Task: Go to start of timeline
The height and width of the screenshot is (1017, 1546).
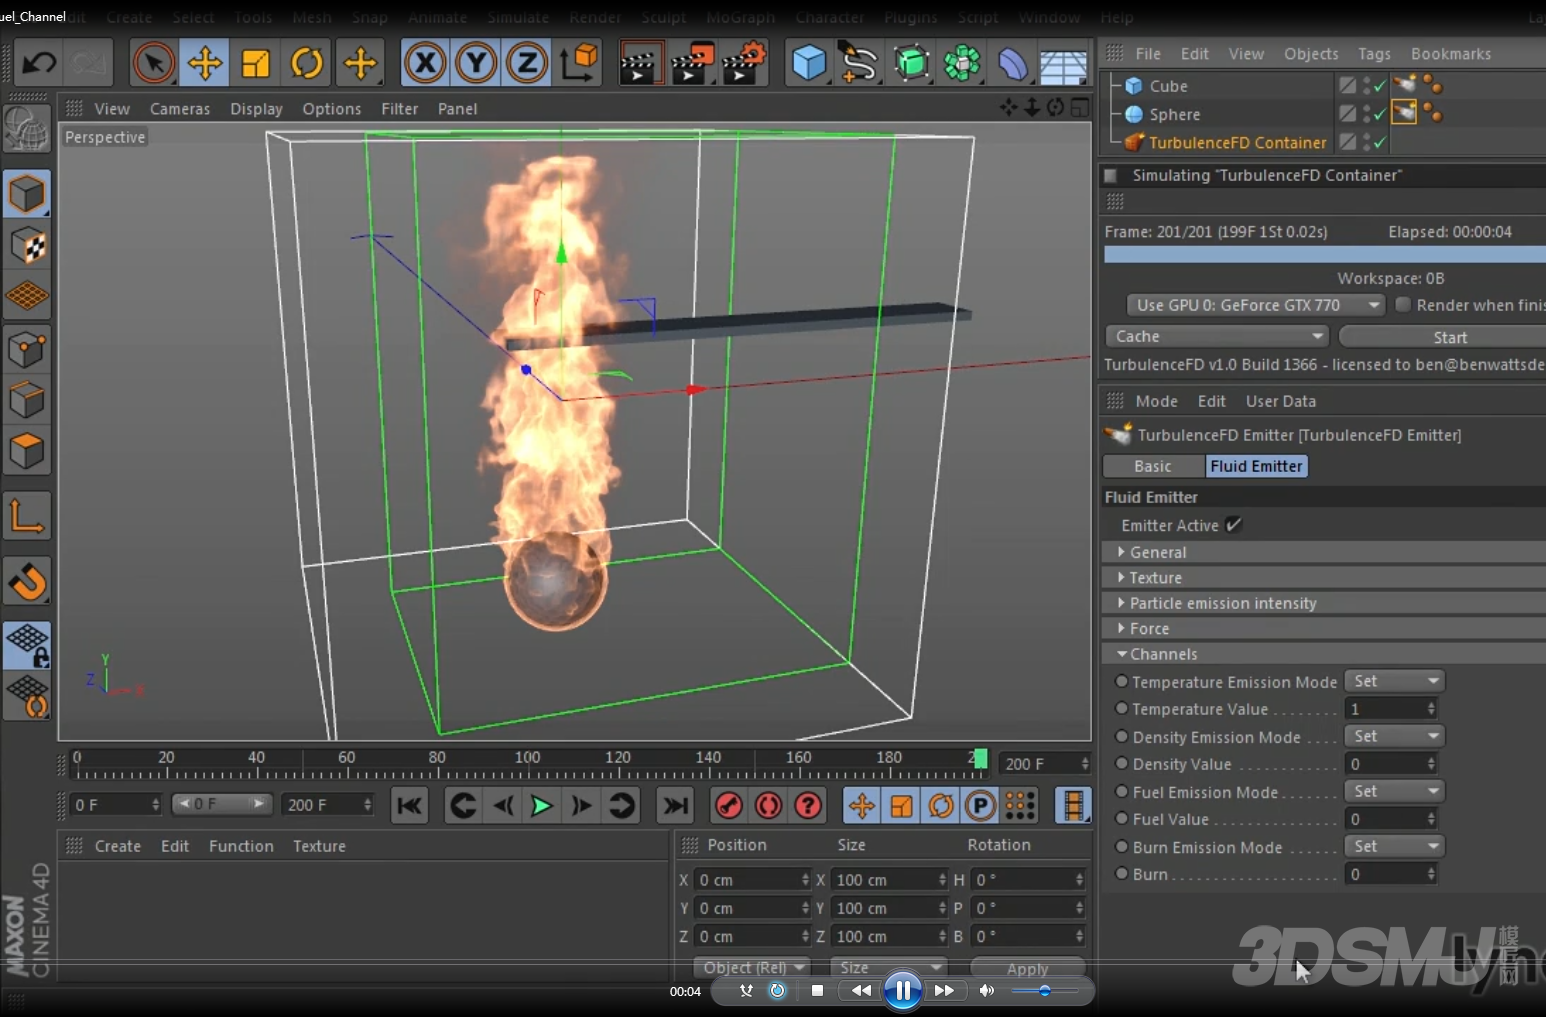Action: [x=409, y=805]
